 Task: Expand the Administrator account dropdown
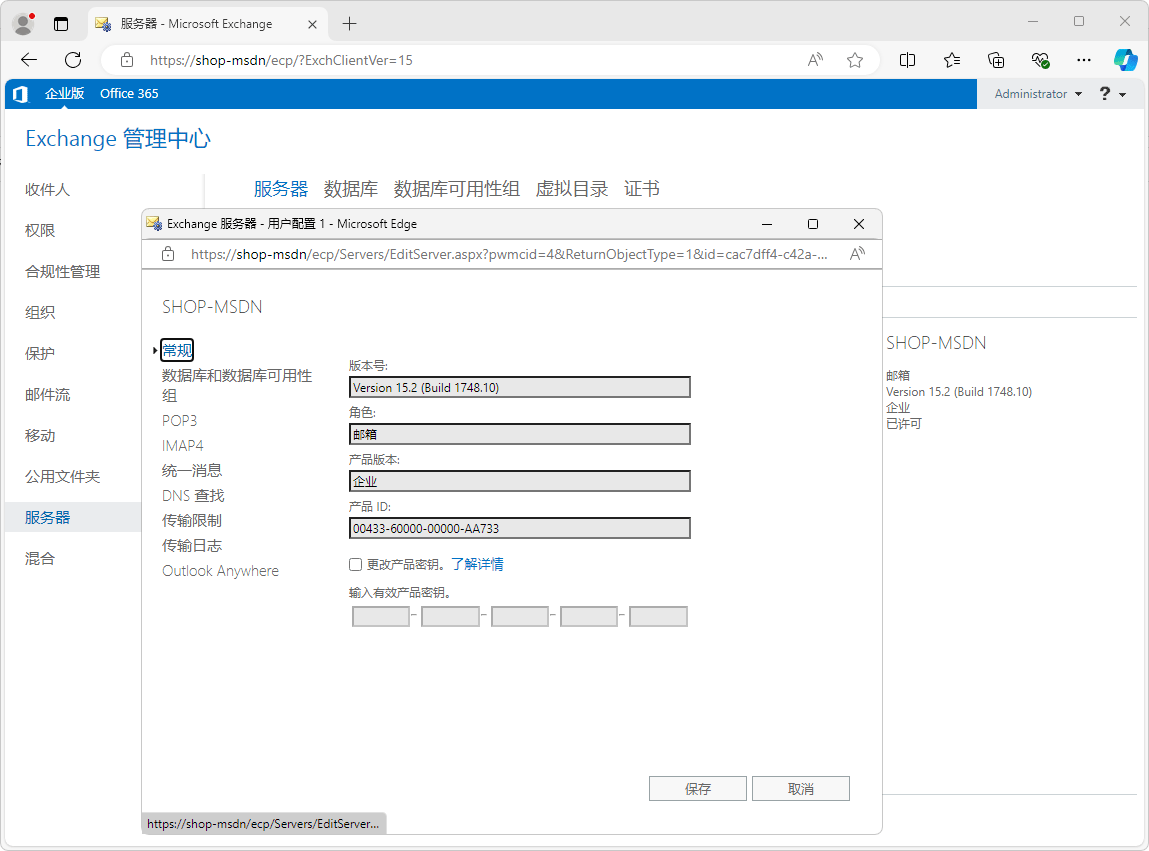1038,94
